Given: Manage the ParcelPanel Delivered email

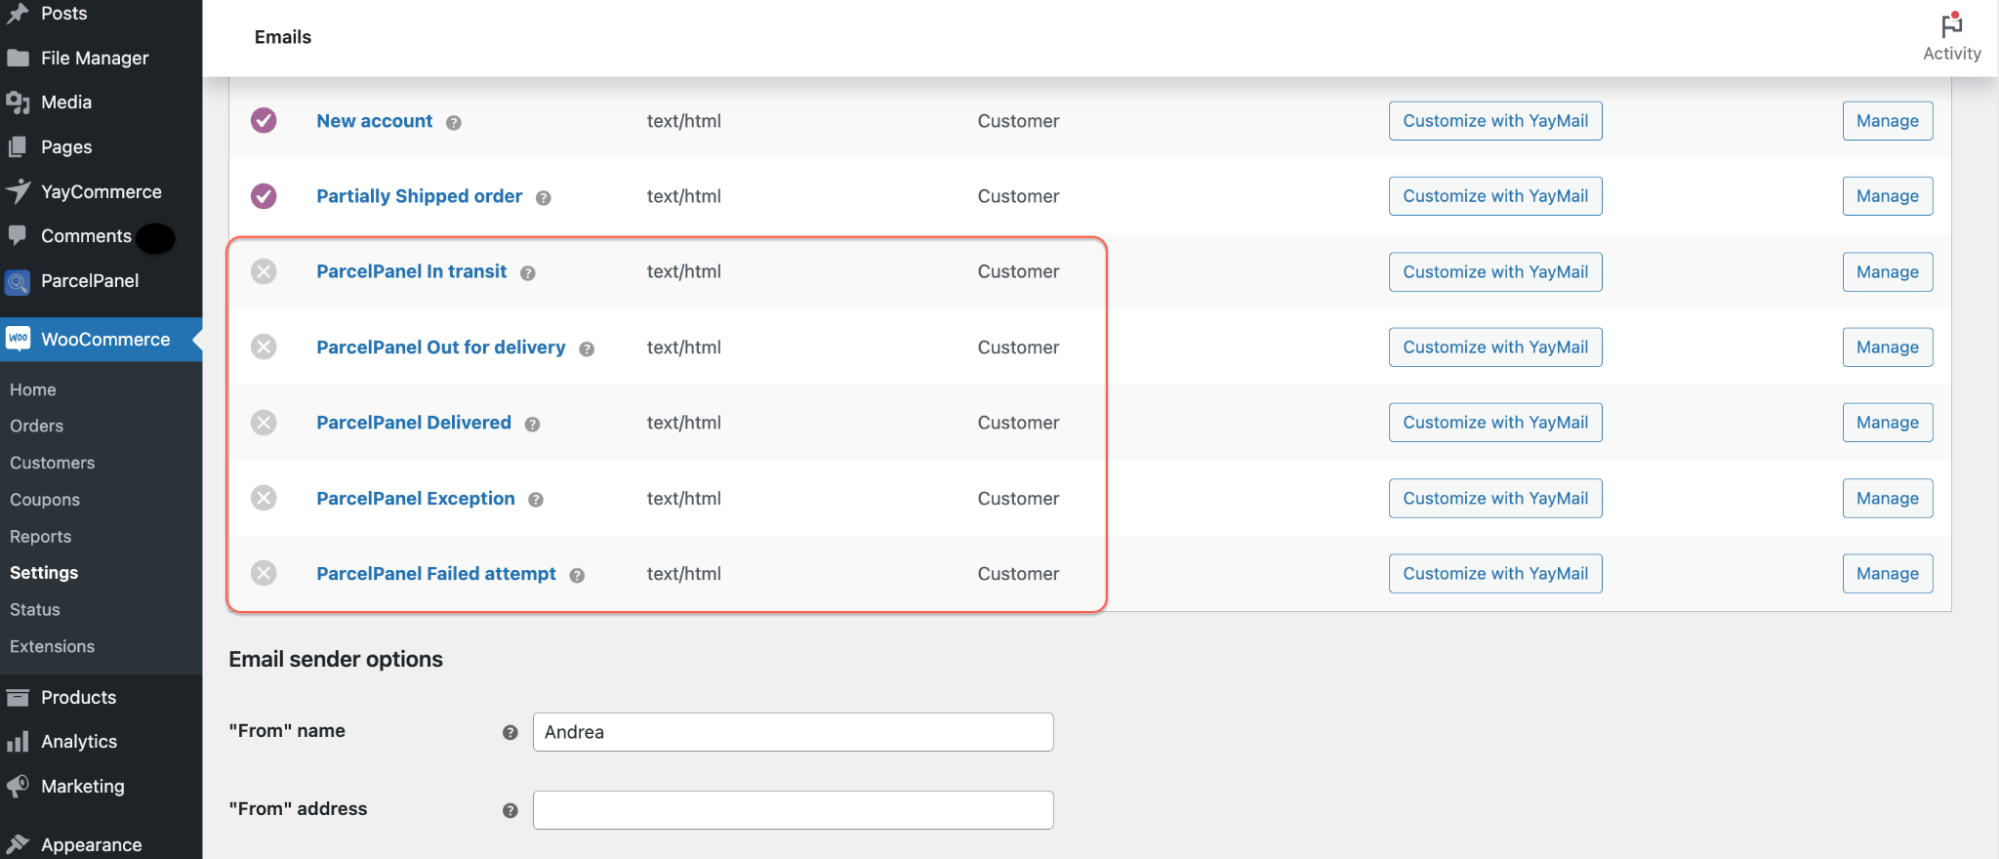Looking at the screenshot, I should [1888, 422].
